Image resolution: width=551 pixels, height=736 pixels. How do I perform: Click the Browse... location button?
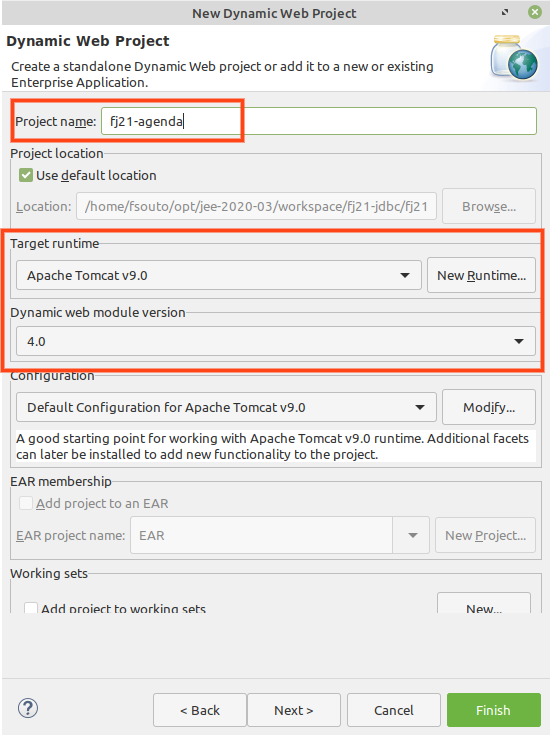pos(489,207)
